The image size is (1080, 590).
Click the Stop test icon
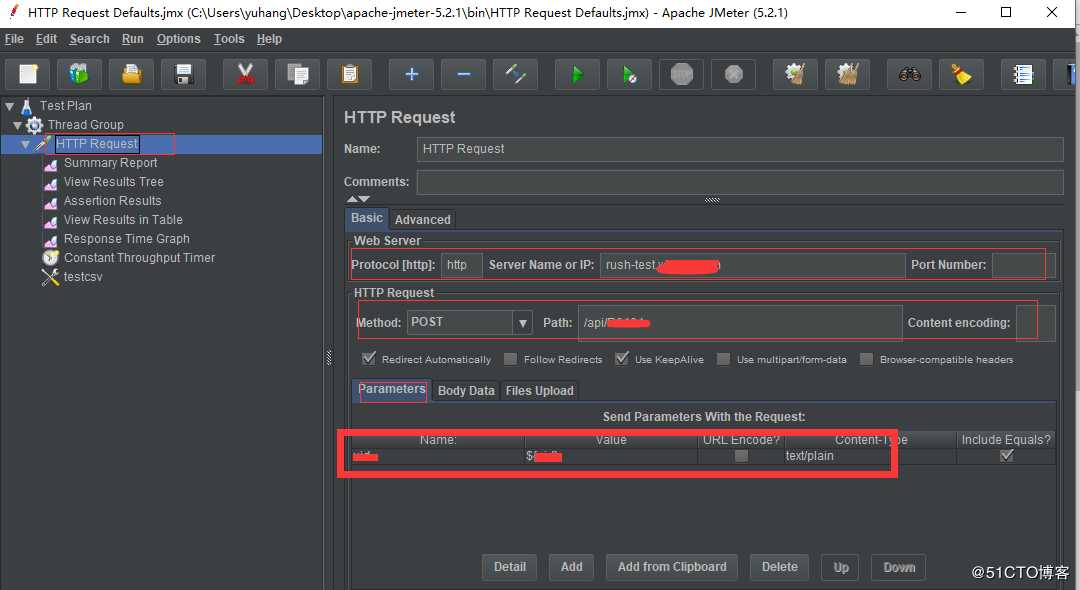[x=681, y=74]
